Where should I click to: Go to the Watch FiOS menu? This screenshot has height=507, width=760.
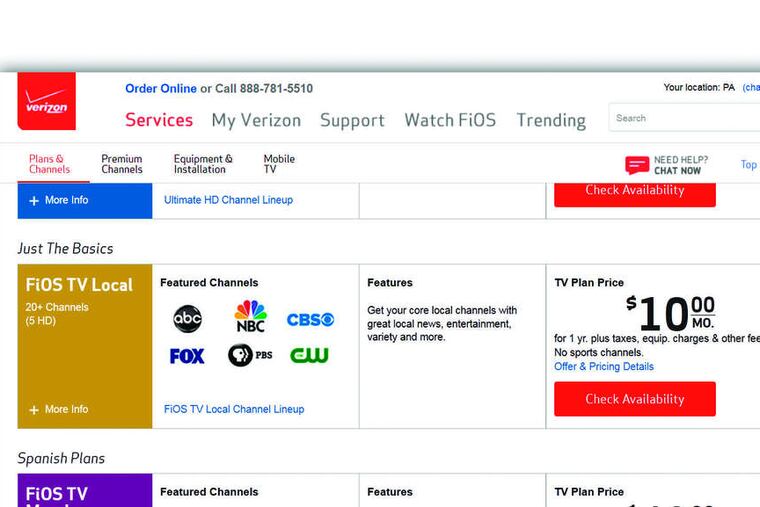[450, 120]
